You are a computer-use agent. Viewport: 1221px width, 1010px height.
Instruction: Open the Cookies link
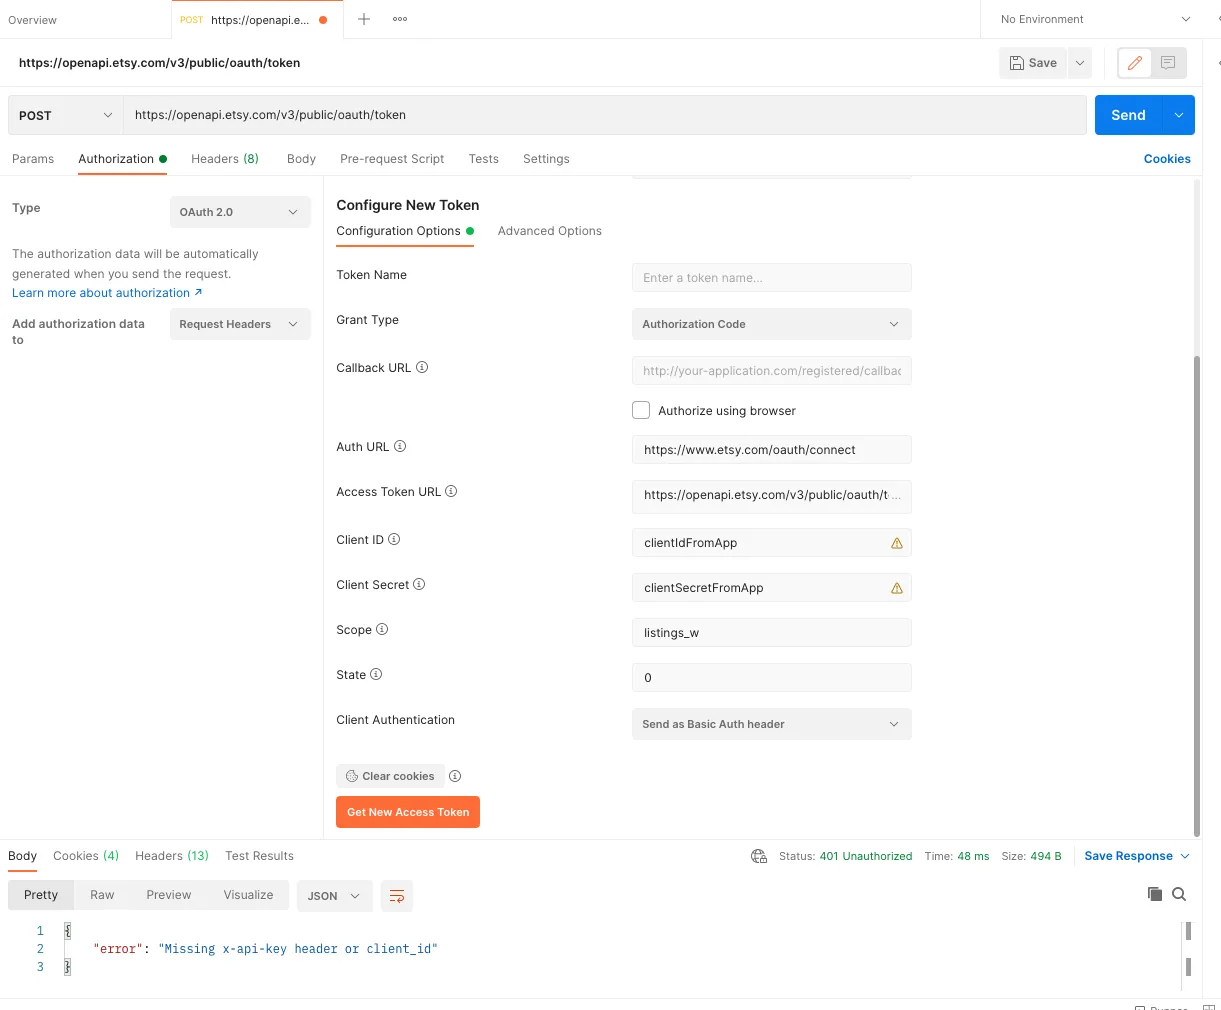[x=1167, y=159]
